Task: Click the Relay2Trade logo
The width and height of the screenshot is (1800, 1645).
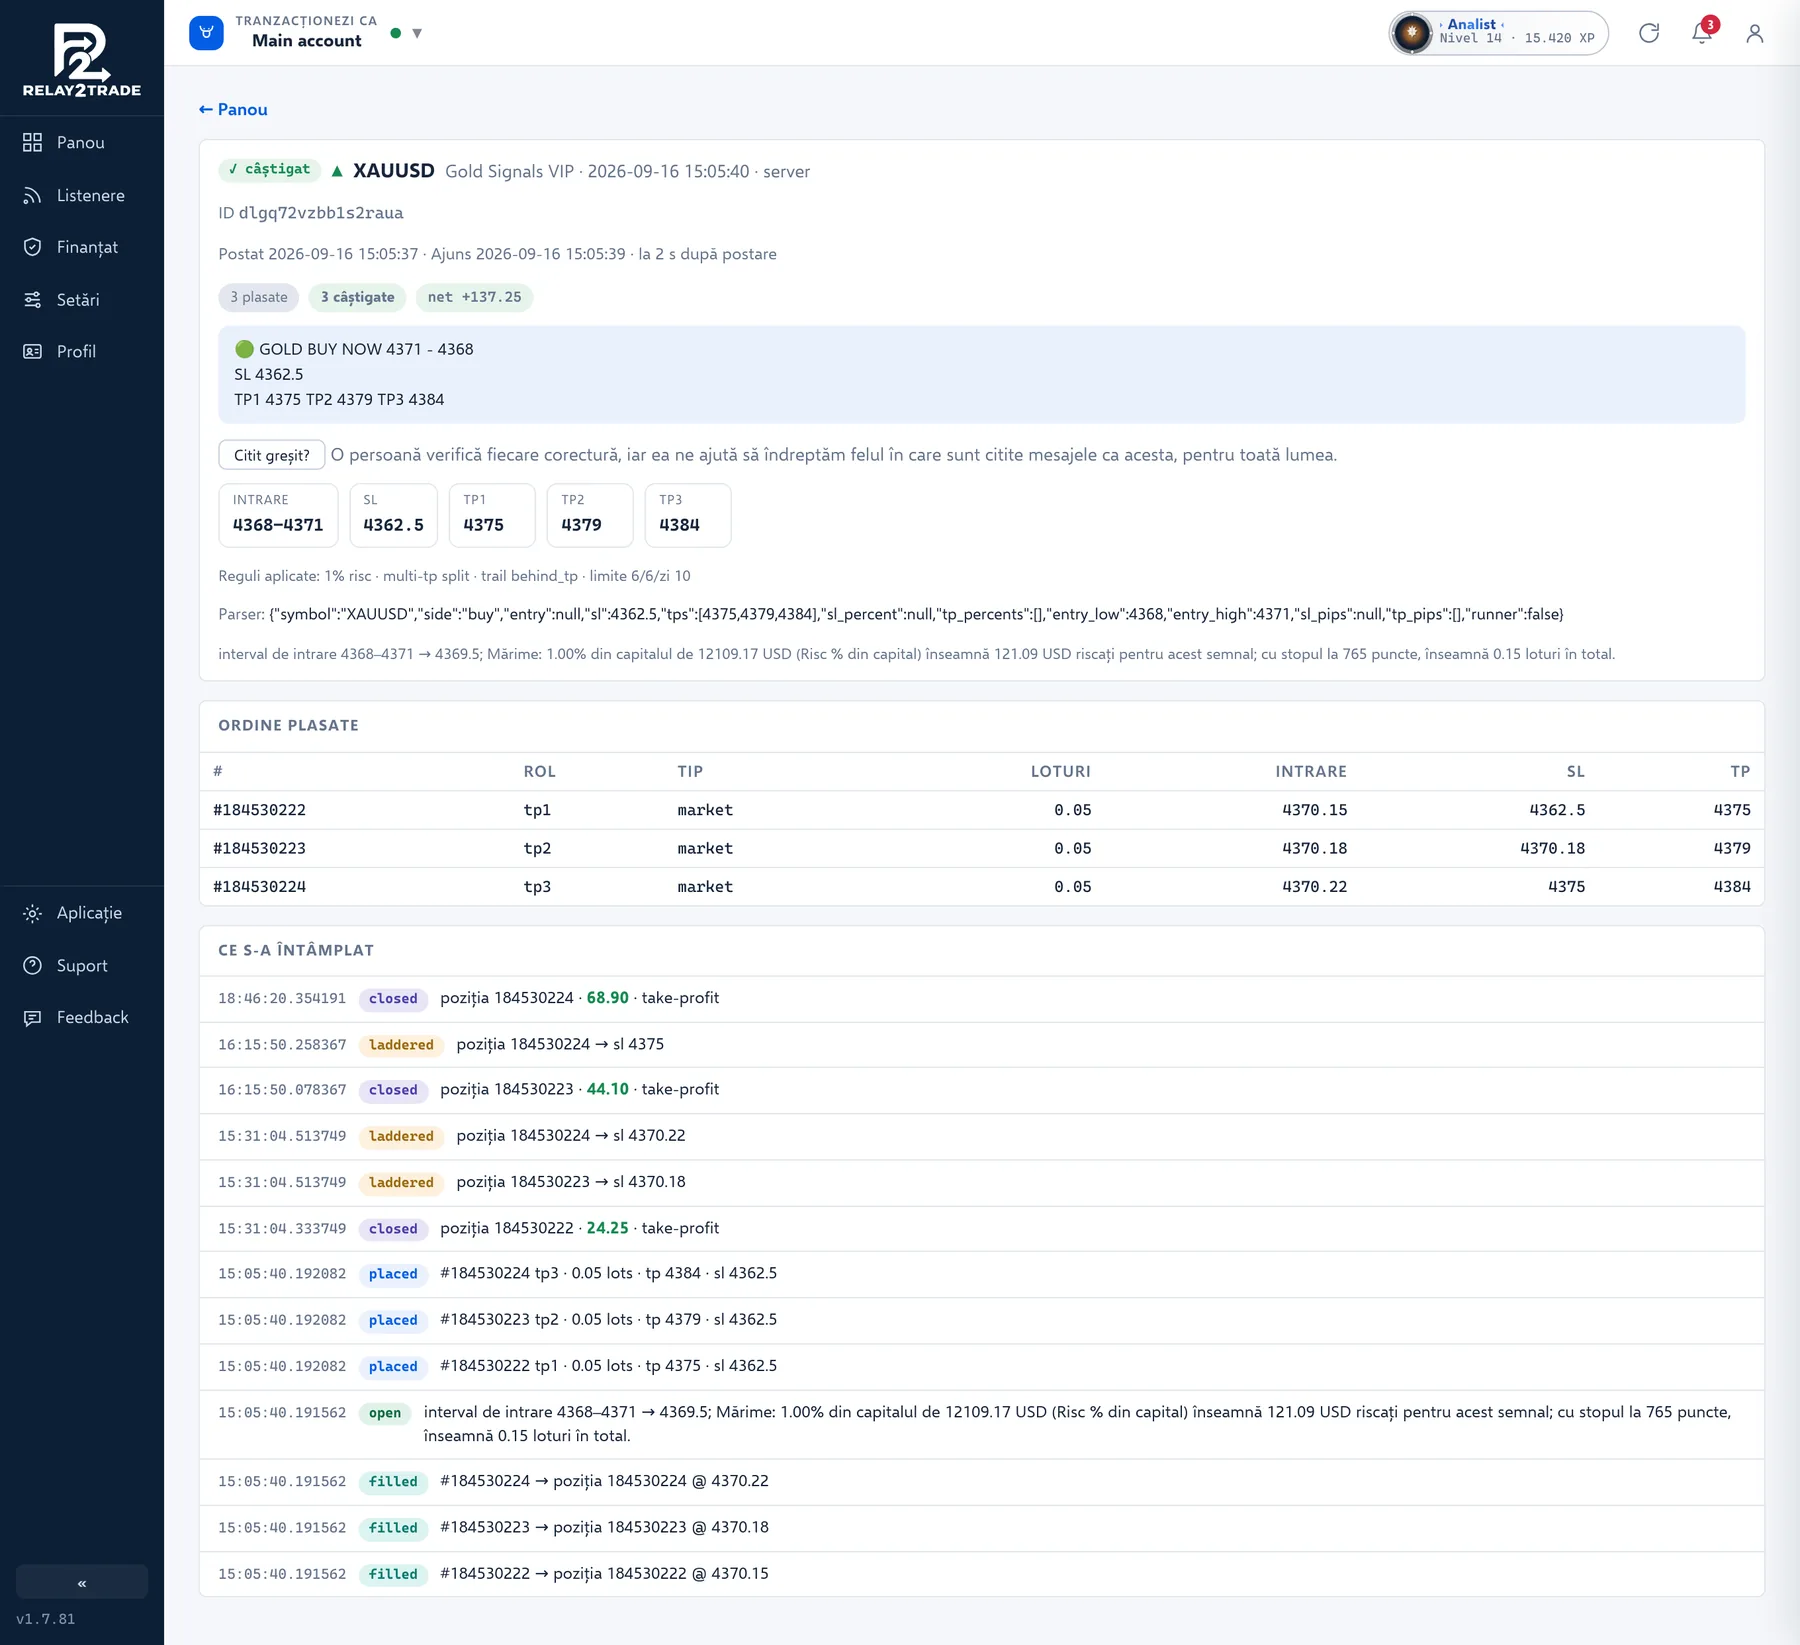Action: coord(82,60)
